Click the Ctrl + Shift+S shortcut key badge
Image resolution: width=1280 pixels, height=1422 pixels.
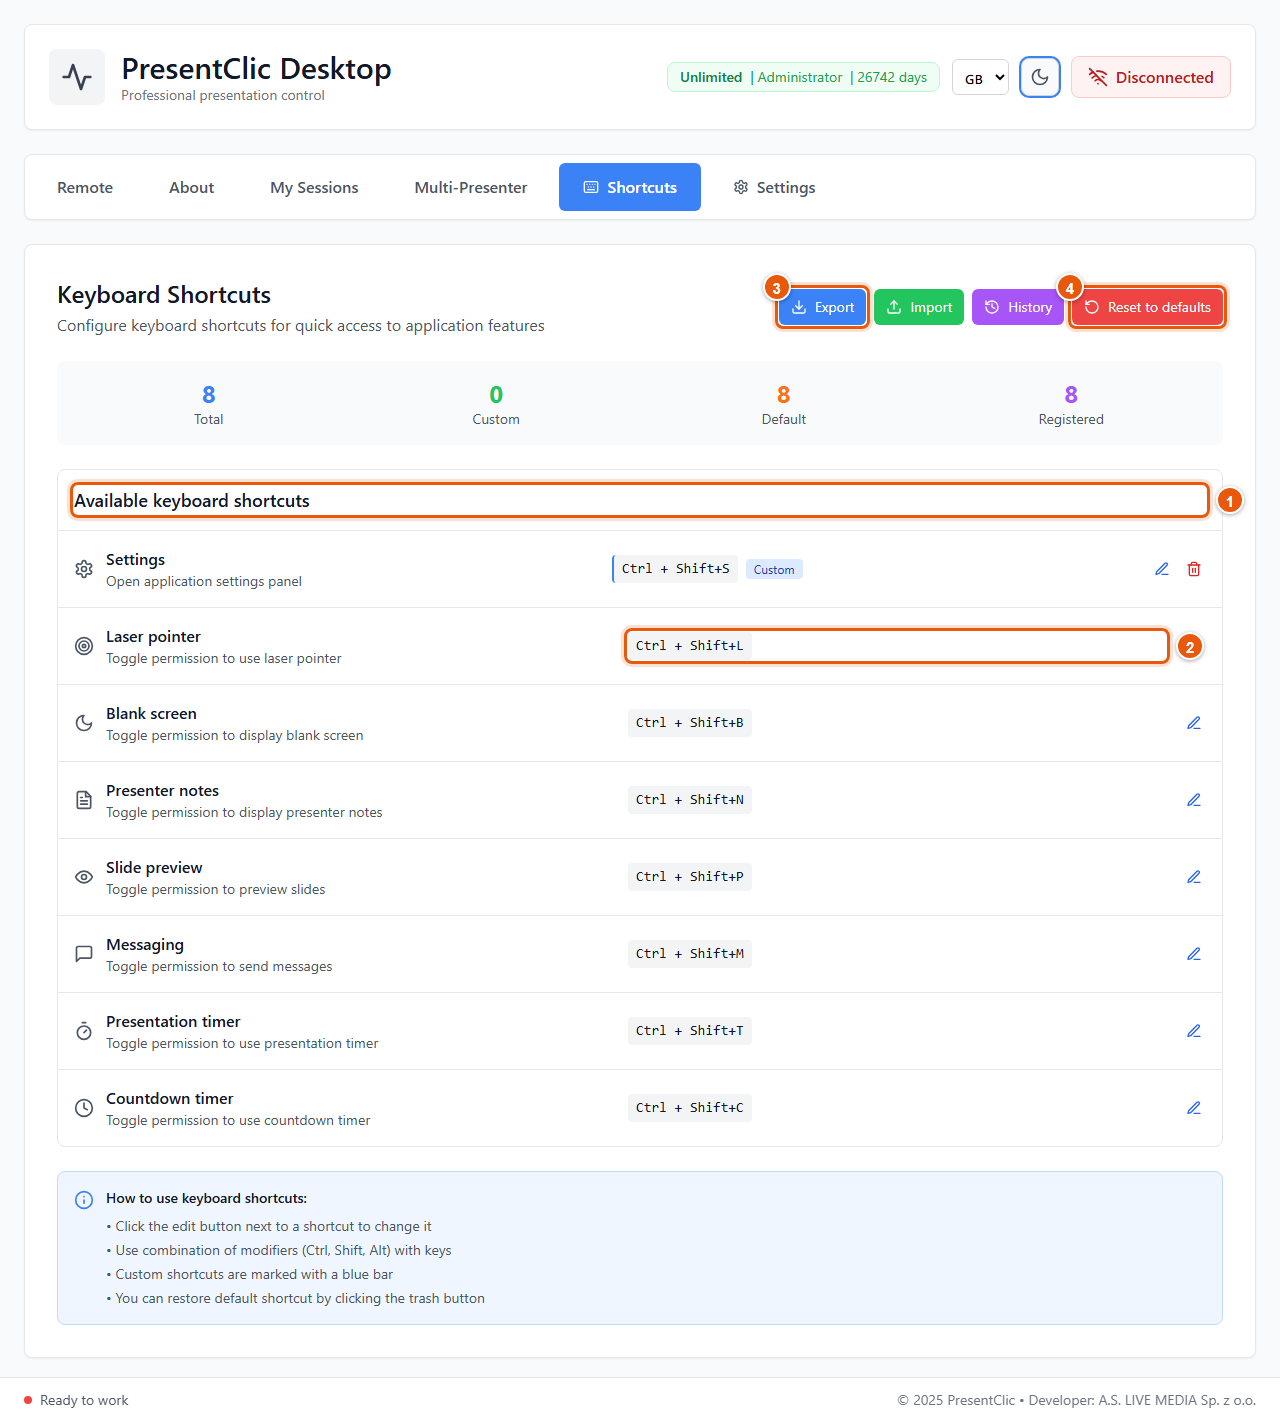coord(675,569)
